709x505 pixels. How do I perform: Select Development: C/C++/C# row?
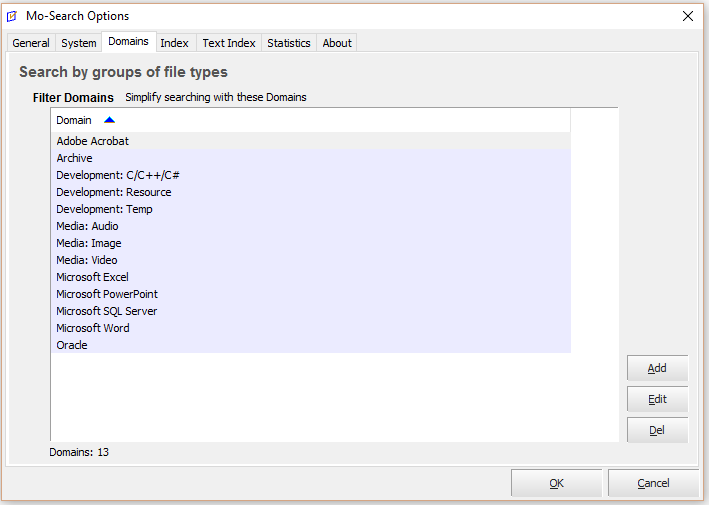(311, 175)
